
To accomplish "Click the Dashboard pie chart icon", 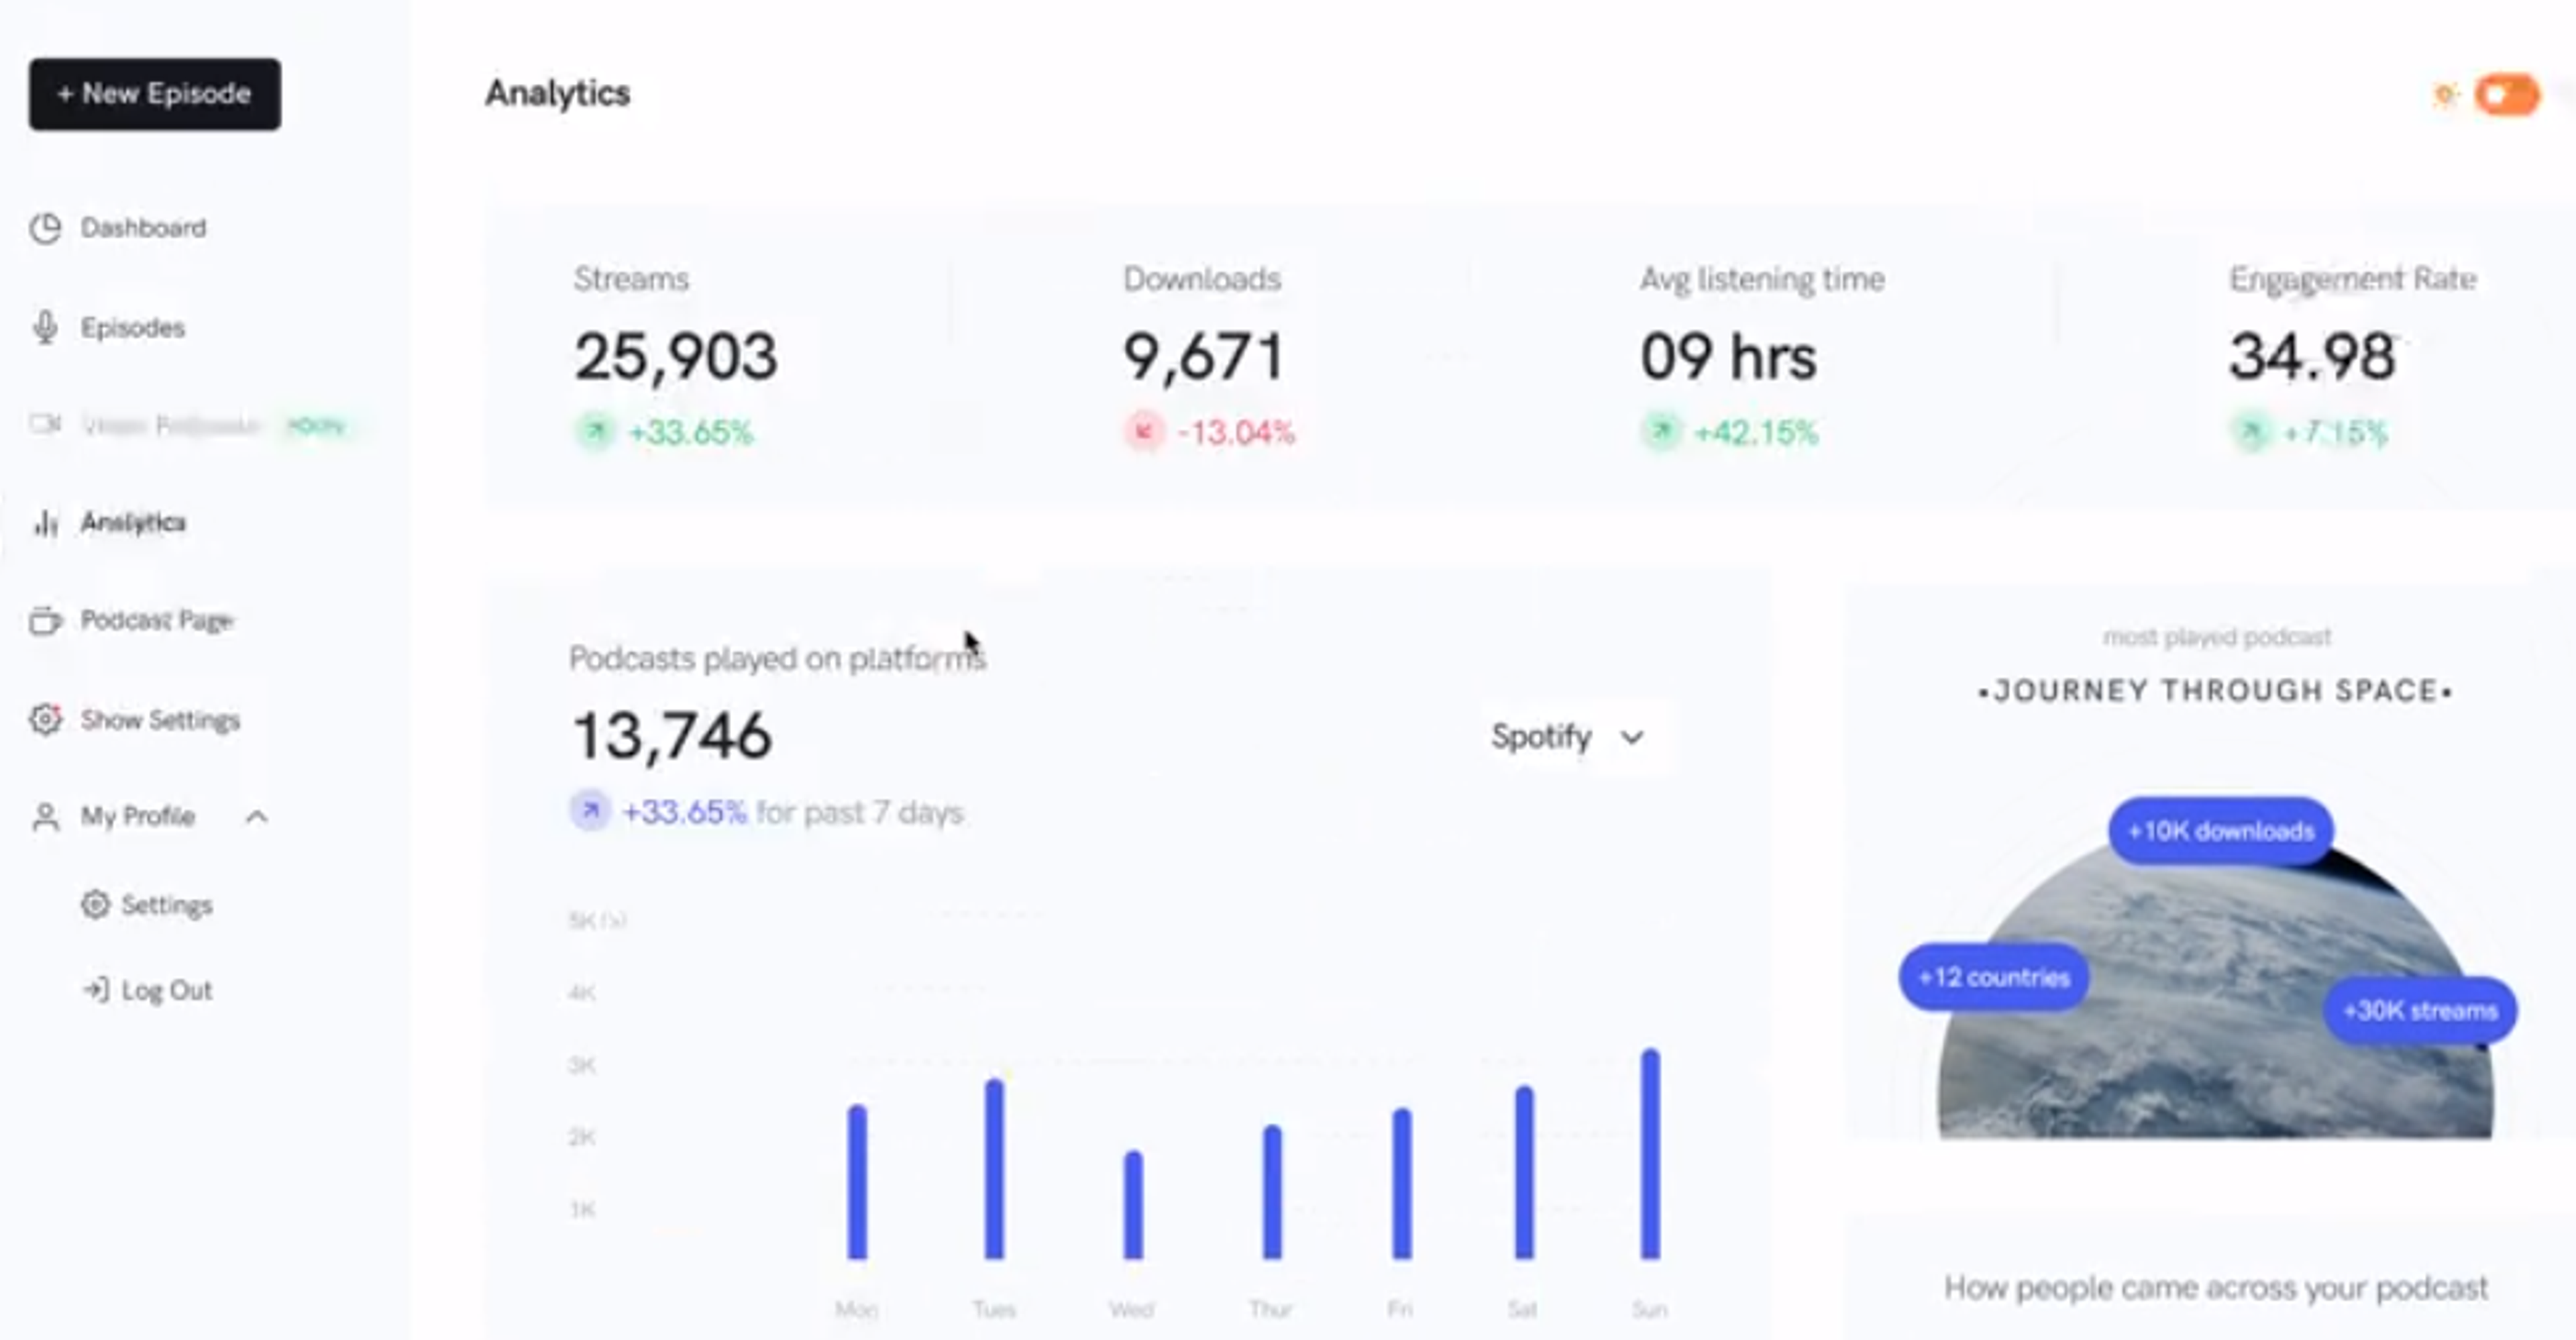I will point(45,228).
